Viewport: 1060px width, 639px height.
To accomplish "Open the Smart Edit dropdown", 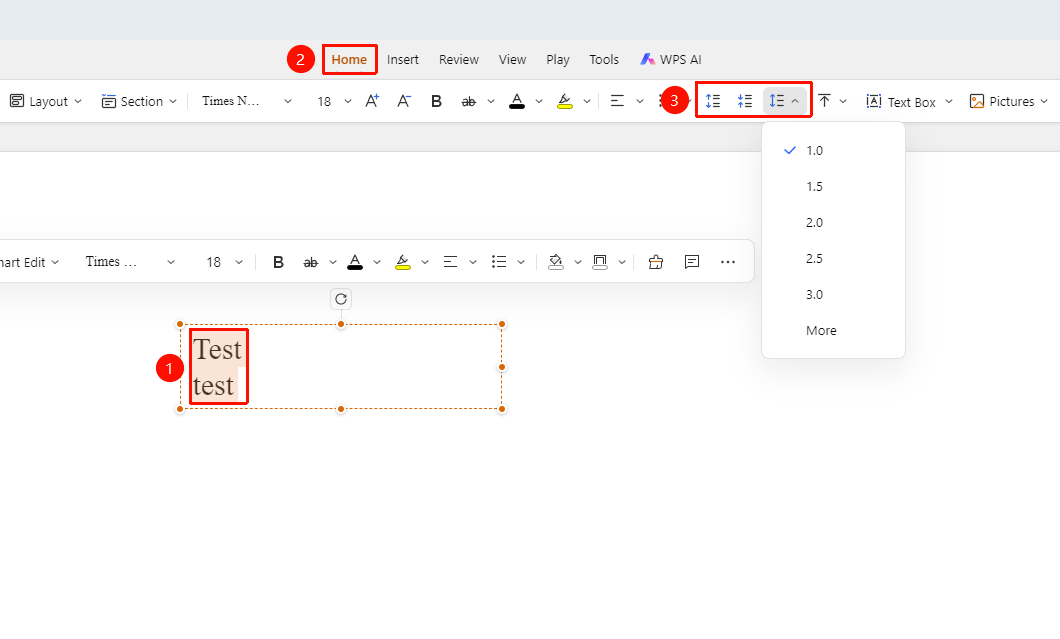I will (x=28, y=262).
